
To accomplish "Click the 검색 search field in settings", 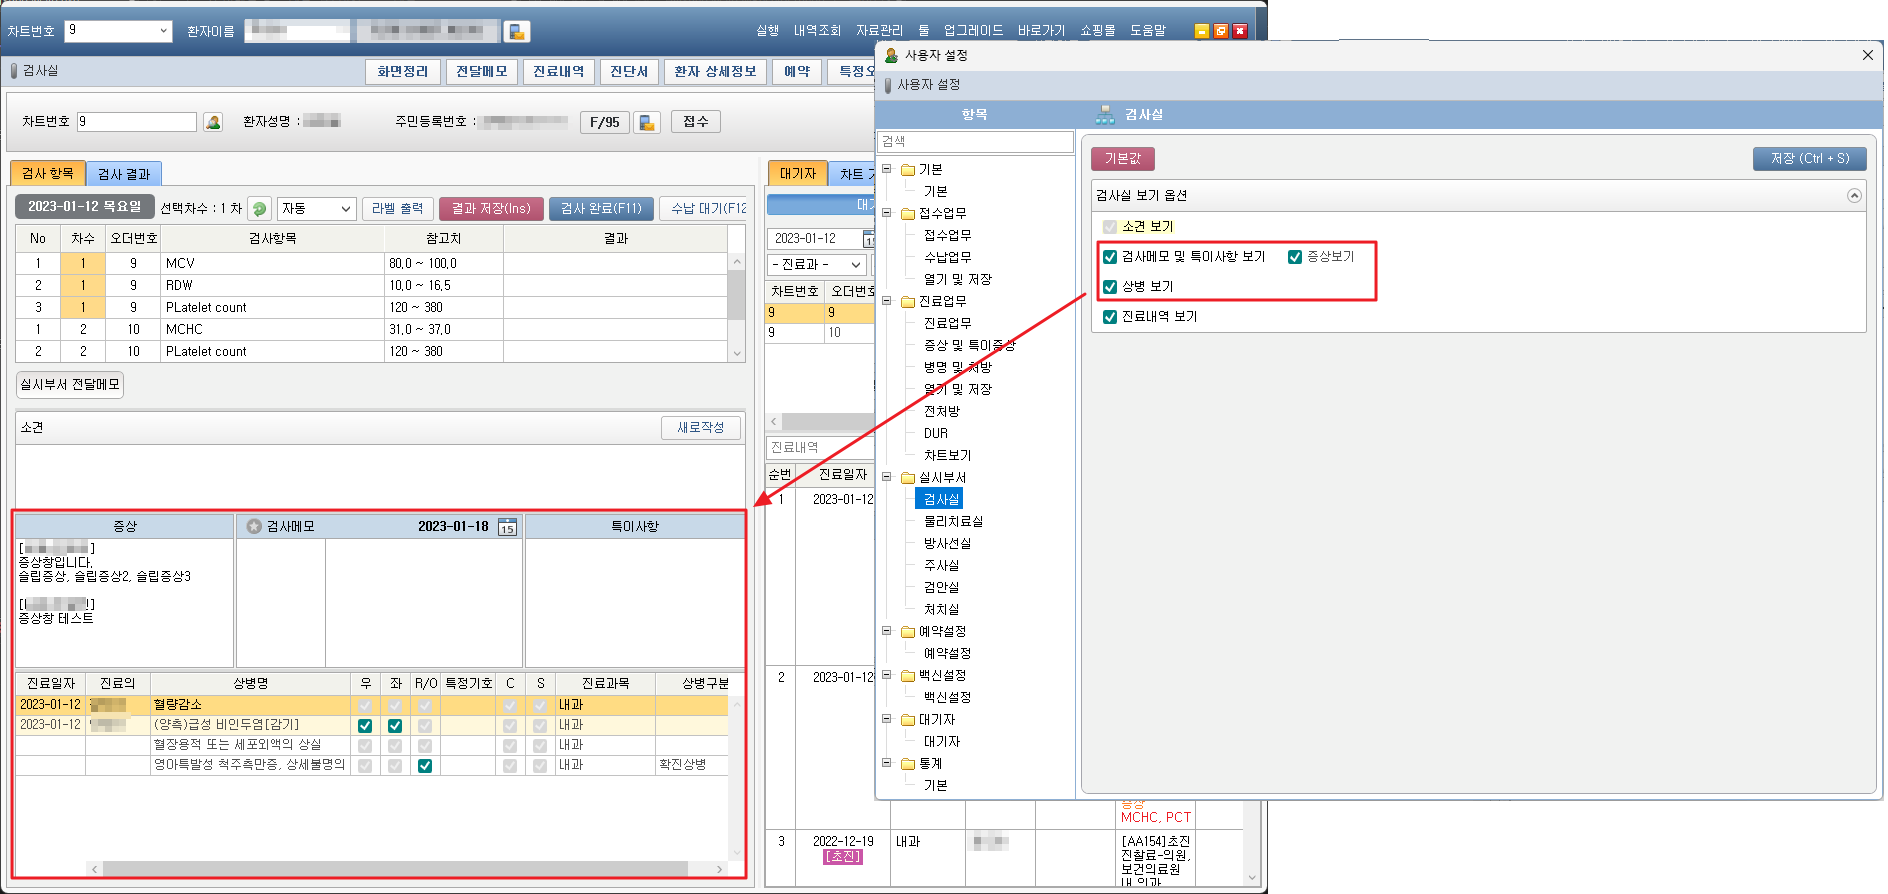I will click(975, 142).
